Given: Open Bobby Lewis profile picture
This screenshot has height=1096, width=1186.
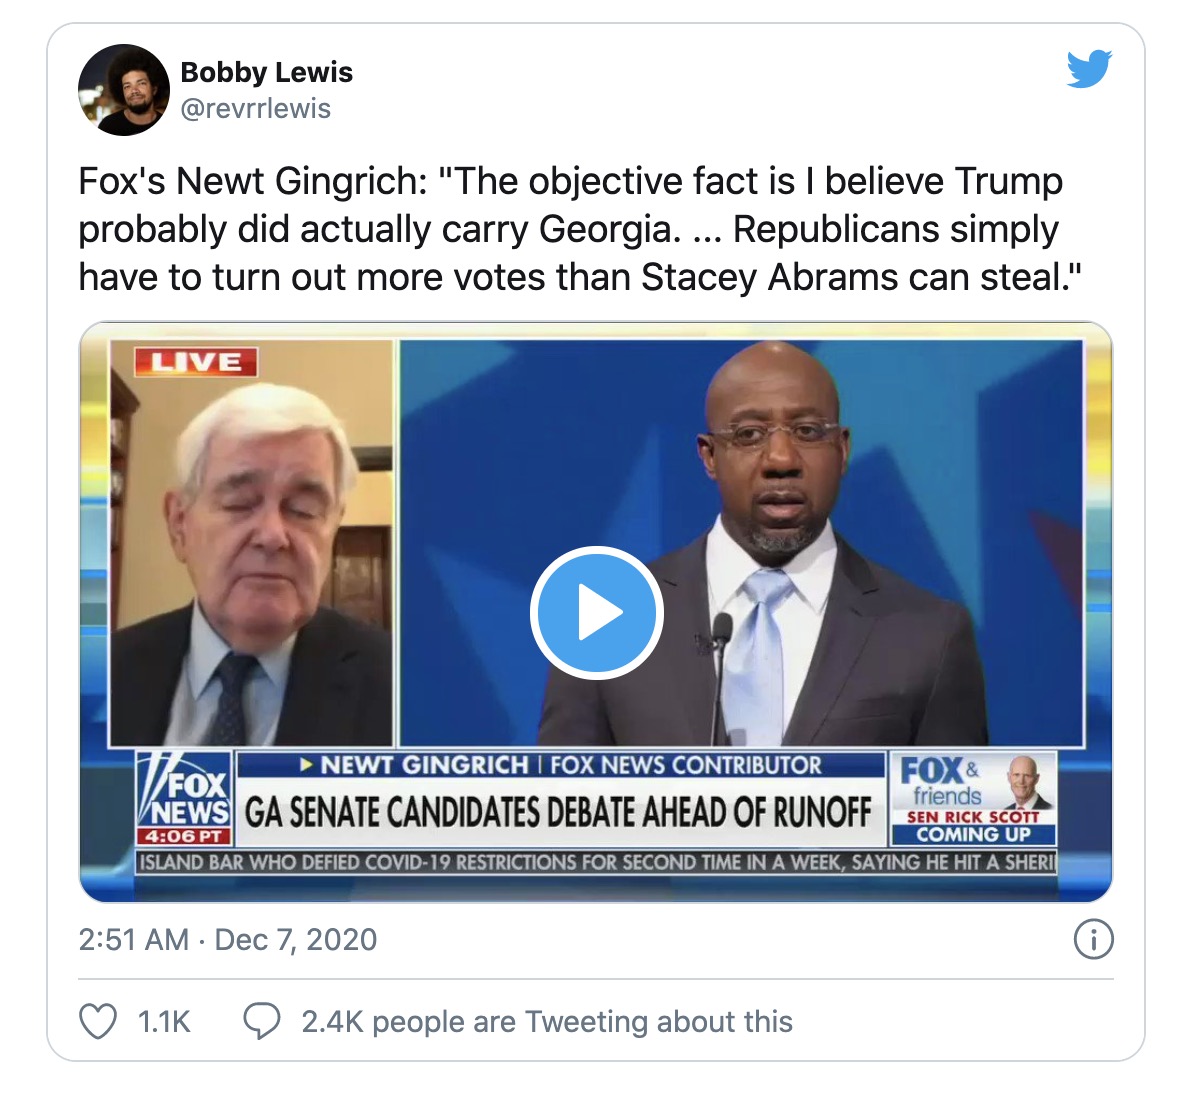Looking at the screenshot, I should pos(124,90).
